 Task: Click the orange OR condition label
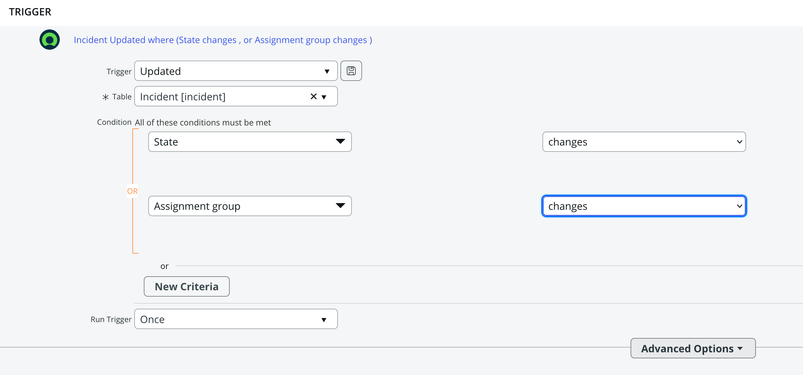[132, 191]
